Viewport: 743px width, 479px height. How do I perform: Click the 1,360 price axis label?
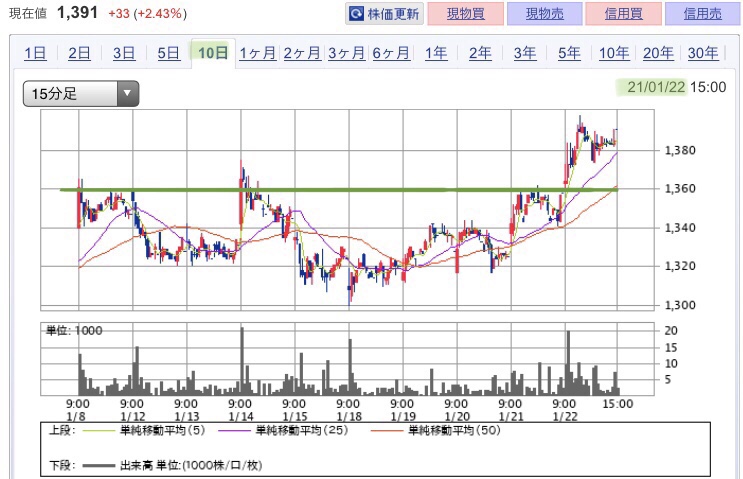(x=680, y=189)
